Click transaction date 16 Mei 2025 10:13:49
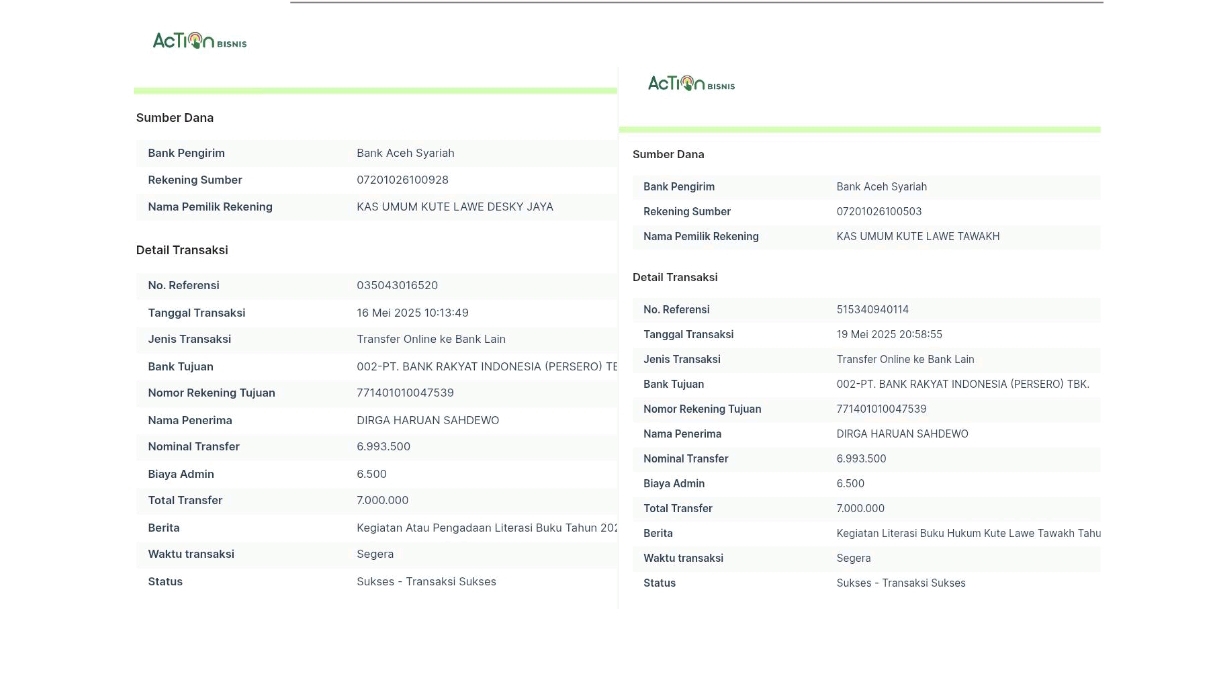 point(413,313)
